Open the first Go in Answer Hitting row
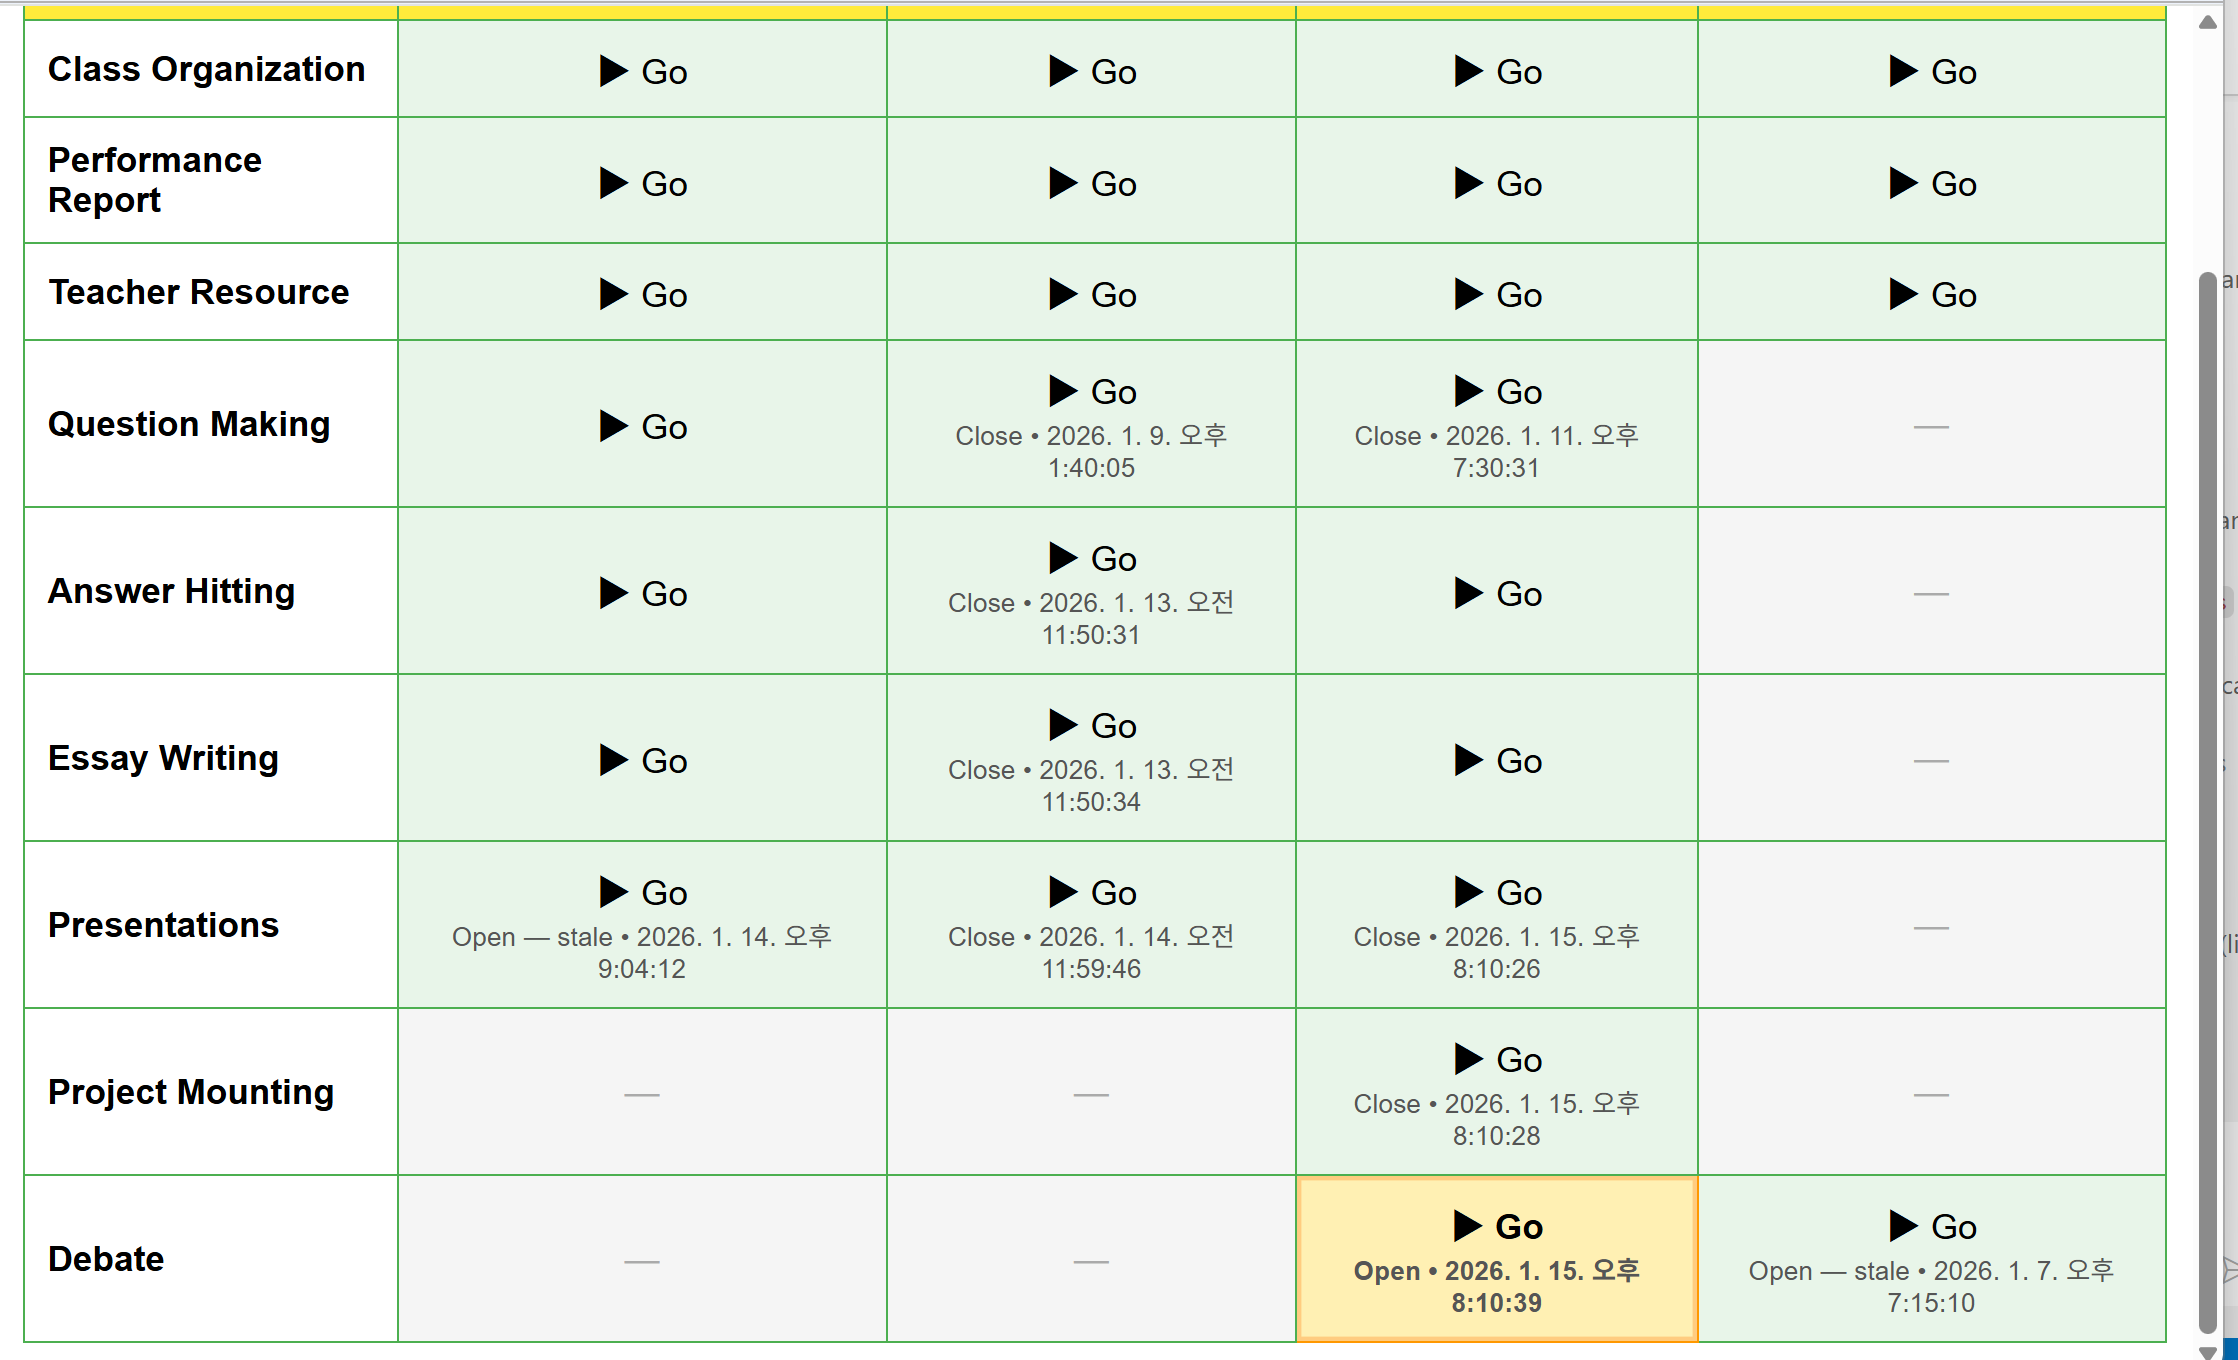This screenshot has height=1360, width=2238. pyautogui.click(x=642, y=594)
